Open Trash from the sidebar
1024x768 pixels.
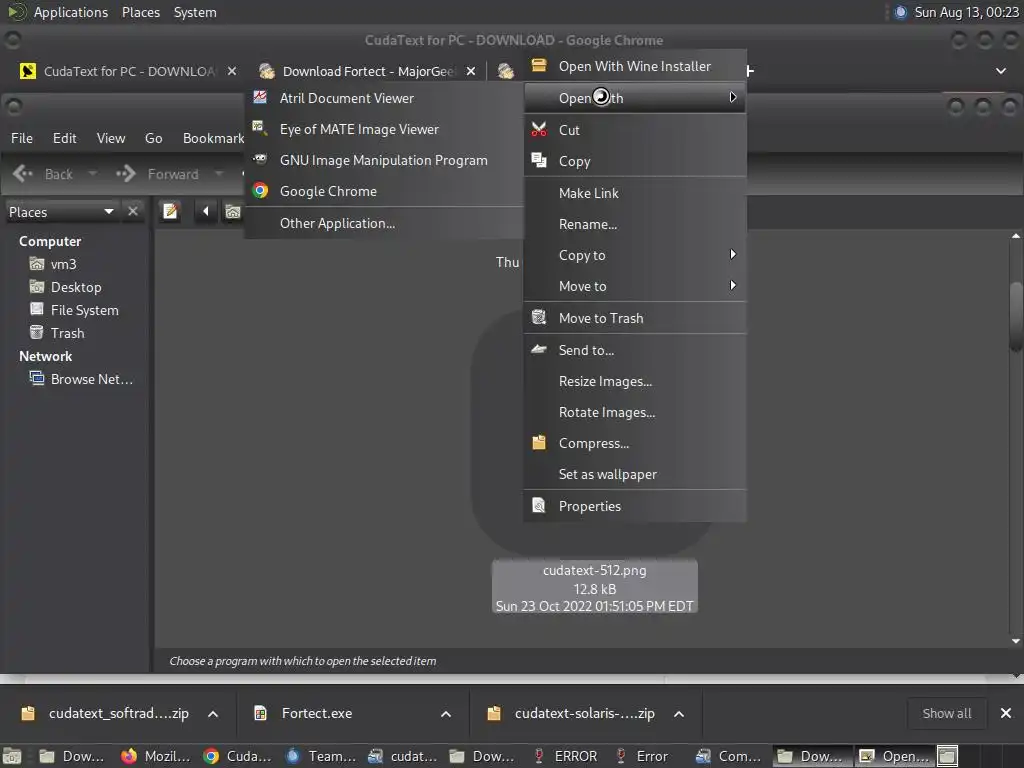pyautogui.click(x=67, y=333)
